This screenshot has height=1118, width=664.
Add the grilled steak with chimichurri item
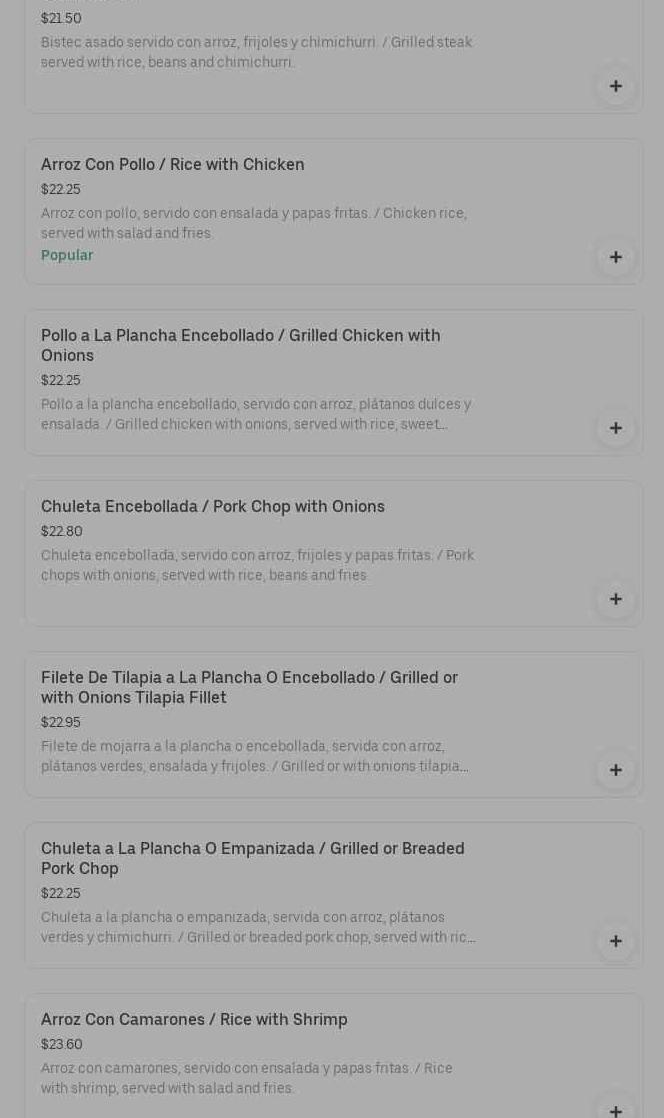(x=615, y=86)
